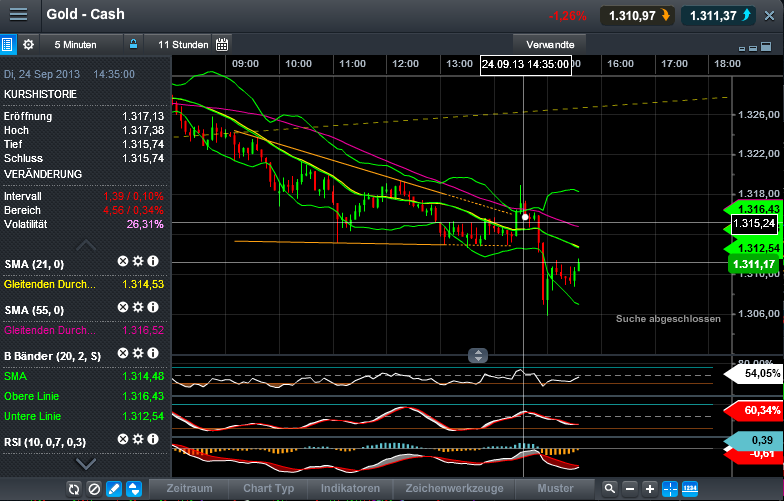Click the sell price 1.310,97 button
Image resolution: width=784 pixels, height=501 pixels.
pos(638,16)
